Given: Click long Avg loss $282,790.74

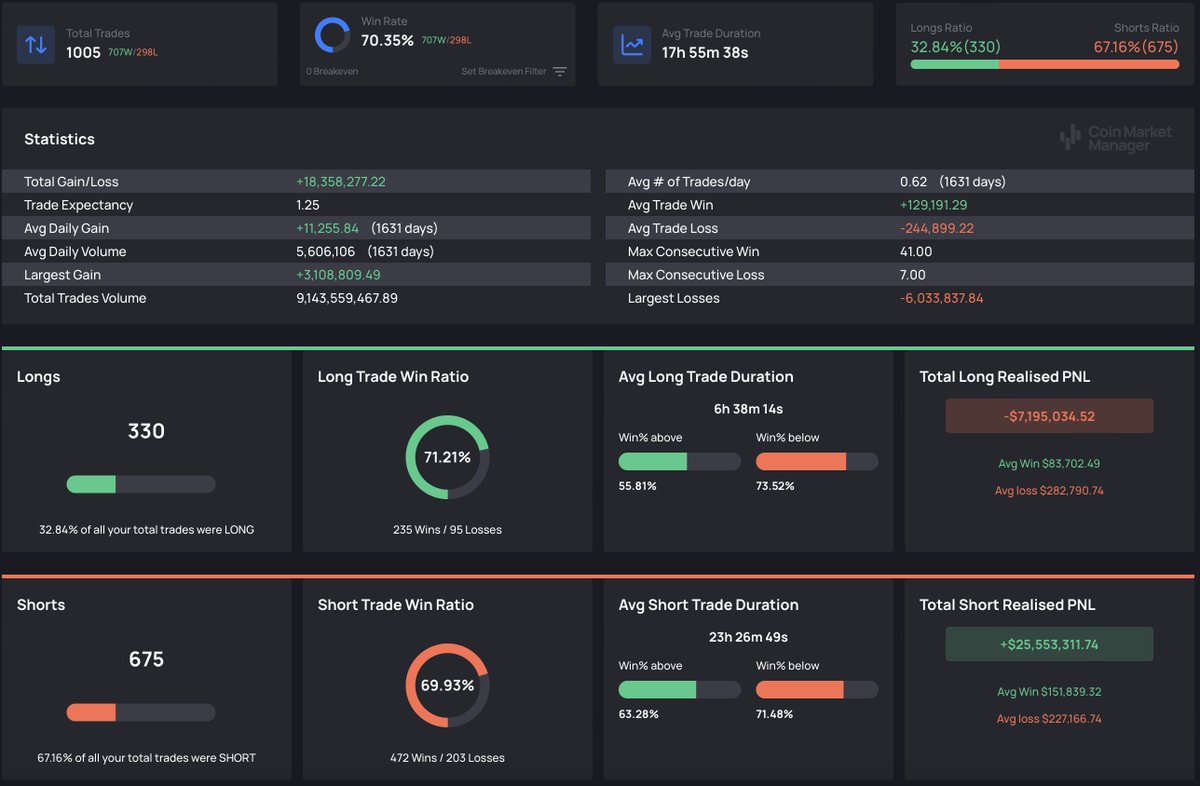Looking at the screenshot, I should (x=1049, y=491).
